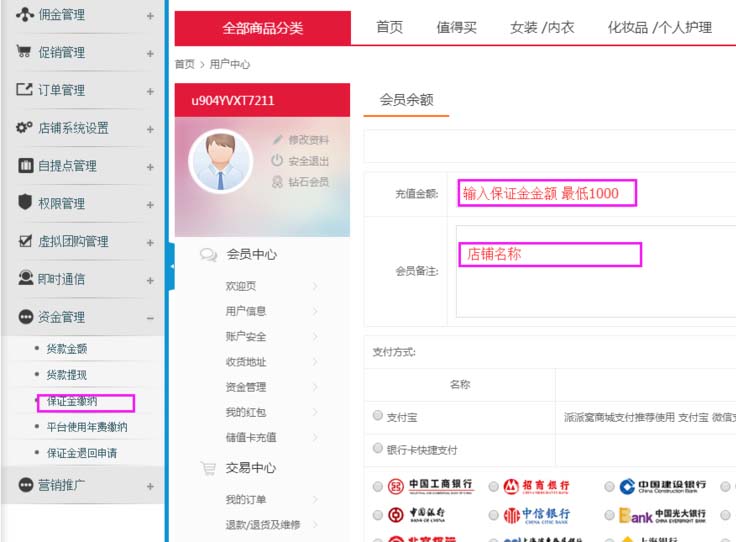
Task: Click the 资金管理 chat bubble icon
Action: (x=26, y=317)
